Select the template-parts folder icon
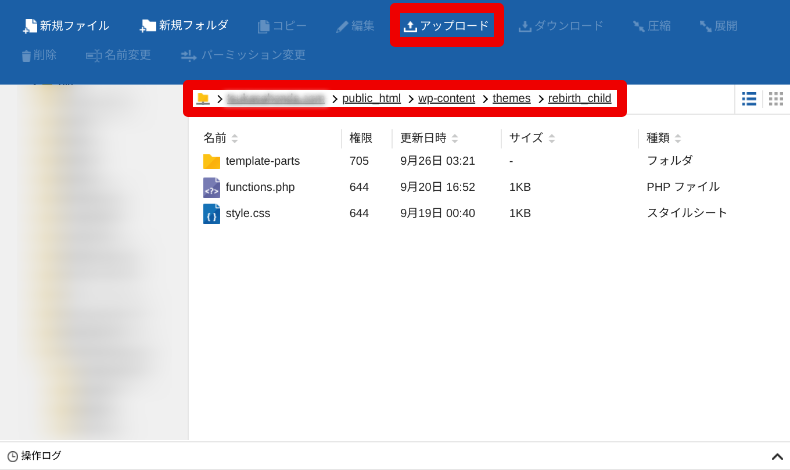The image size is (790, 470). (x=211, y=161)
